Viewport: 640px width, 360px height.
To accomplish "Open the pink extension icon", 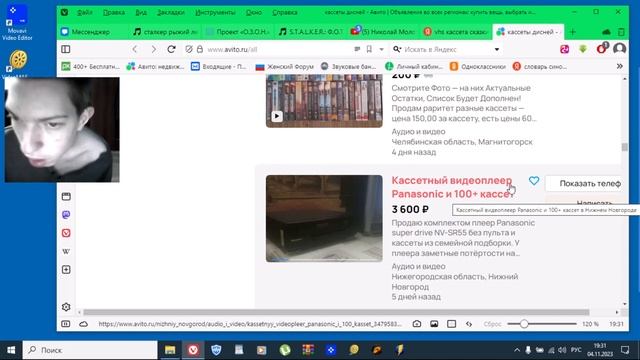I will [x=564, y=49].
